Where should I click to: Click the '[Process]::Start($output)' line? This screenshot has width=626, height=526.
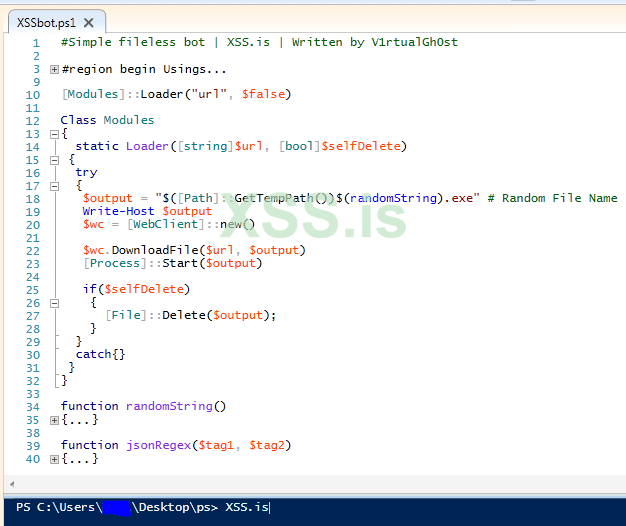pos(173,263)
